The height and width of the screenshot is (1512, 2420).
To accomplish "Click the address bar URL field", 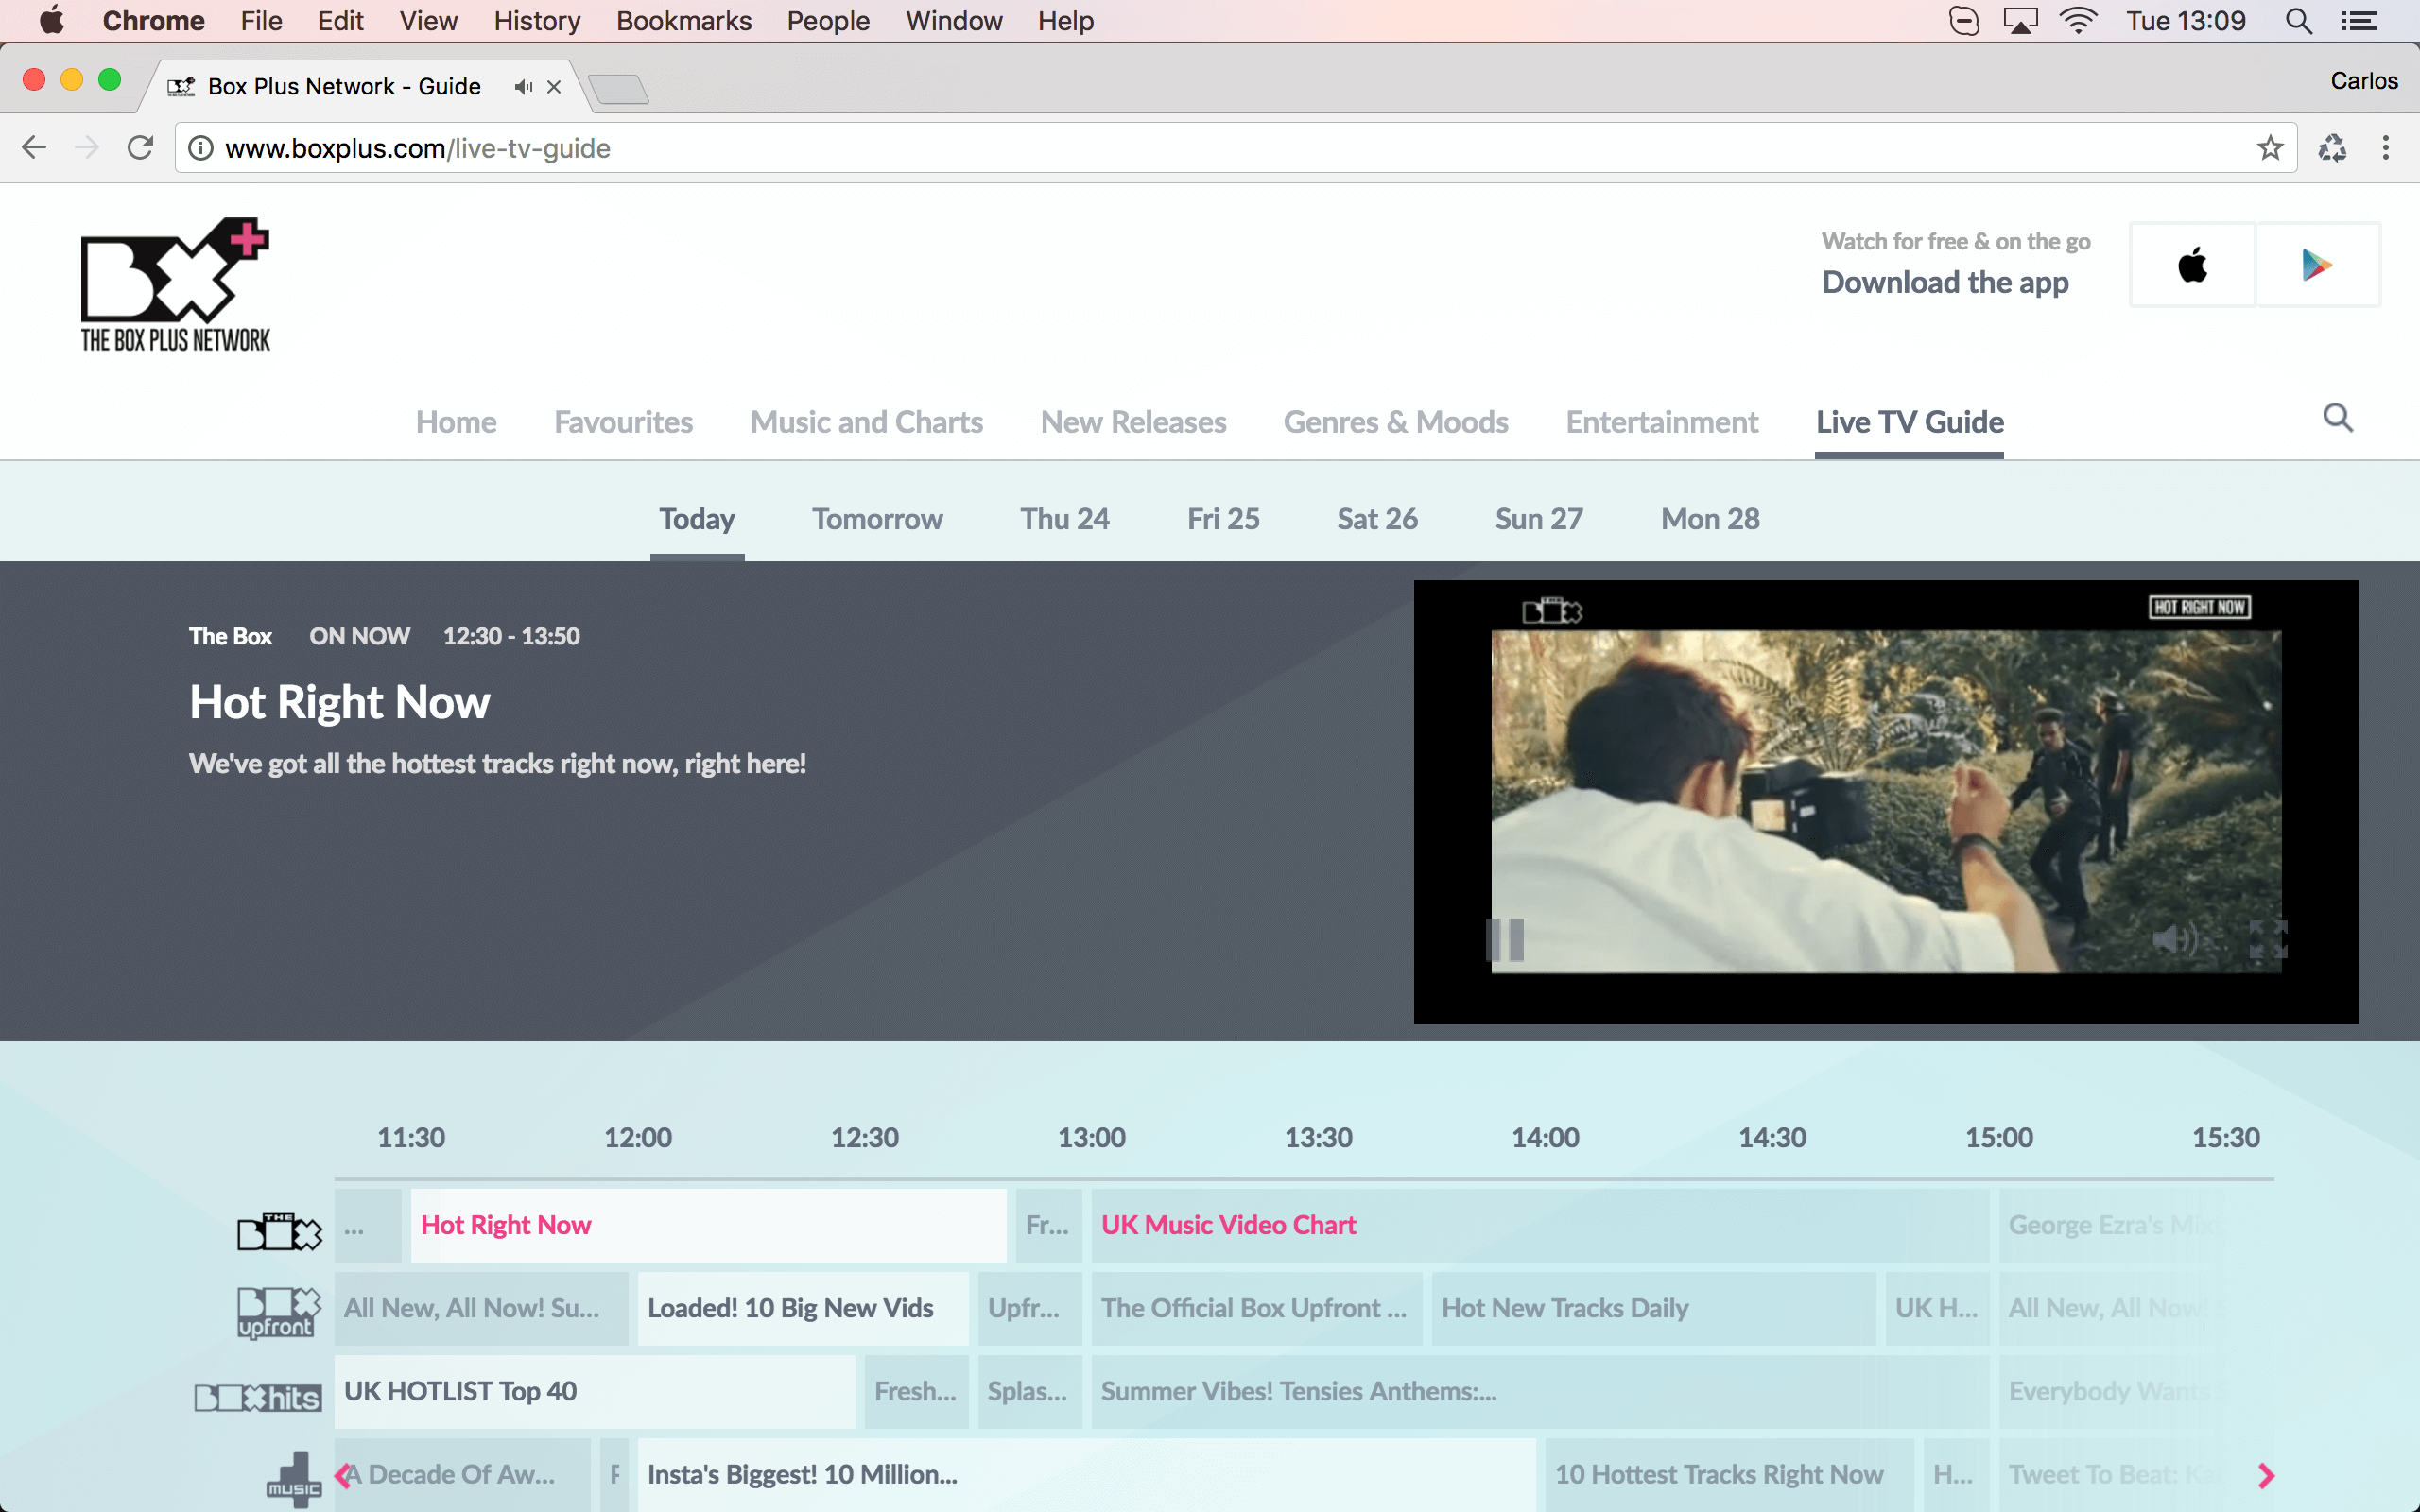I will tap(1235, 148).
